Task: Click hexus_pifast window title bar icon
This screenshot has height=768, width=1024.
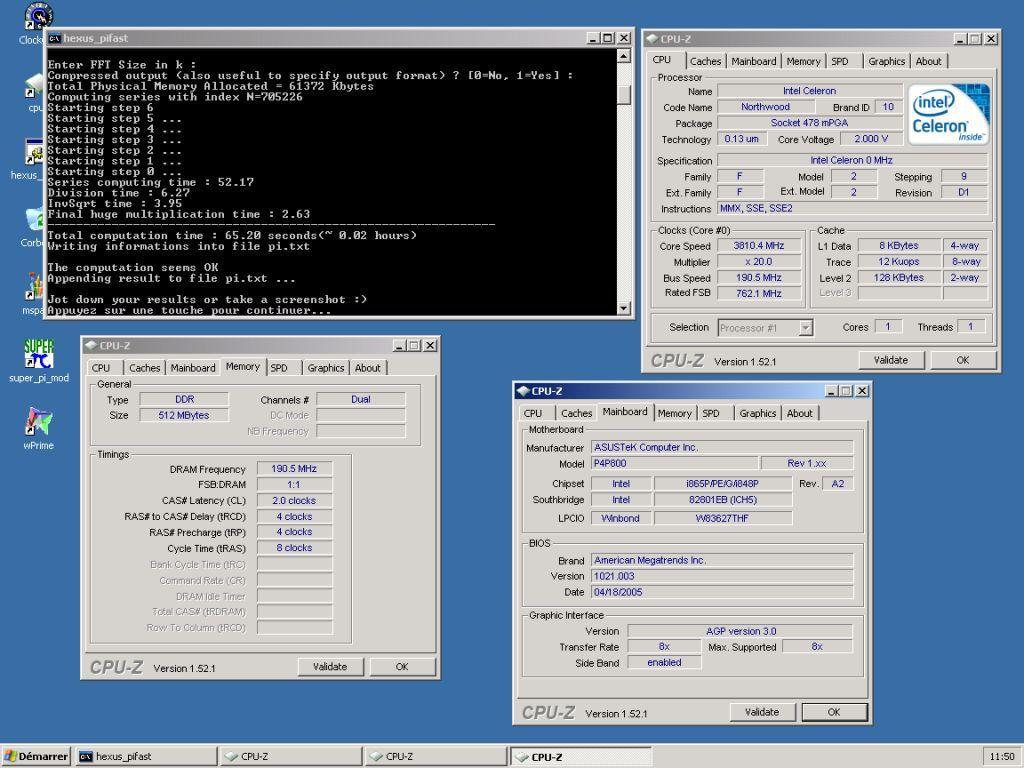Action: [55, 39]
